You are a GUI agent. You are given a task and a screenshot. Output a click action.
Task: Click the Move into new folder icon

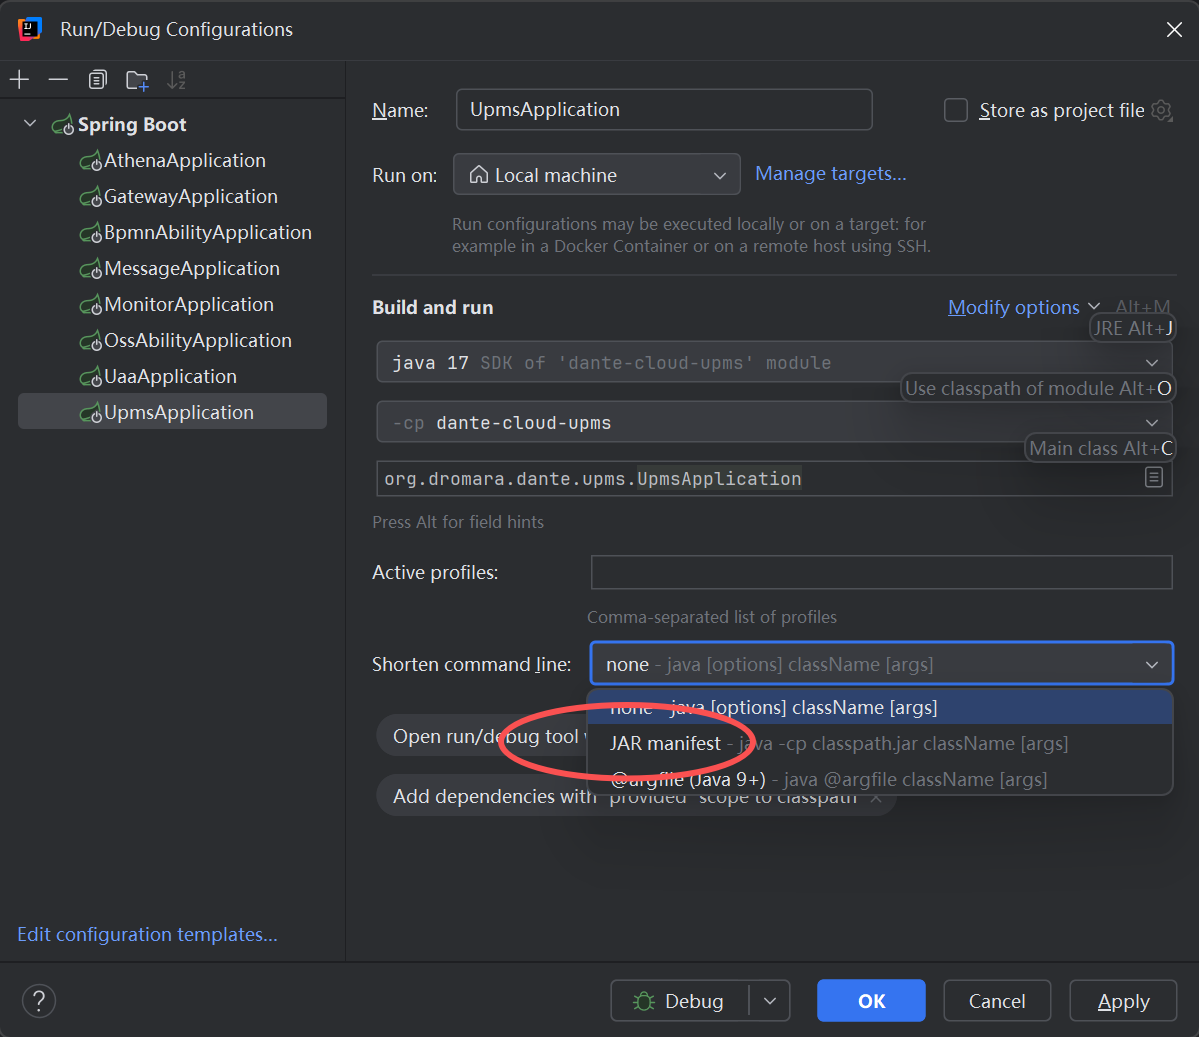tap(137, 80)
